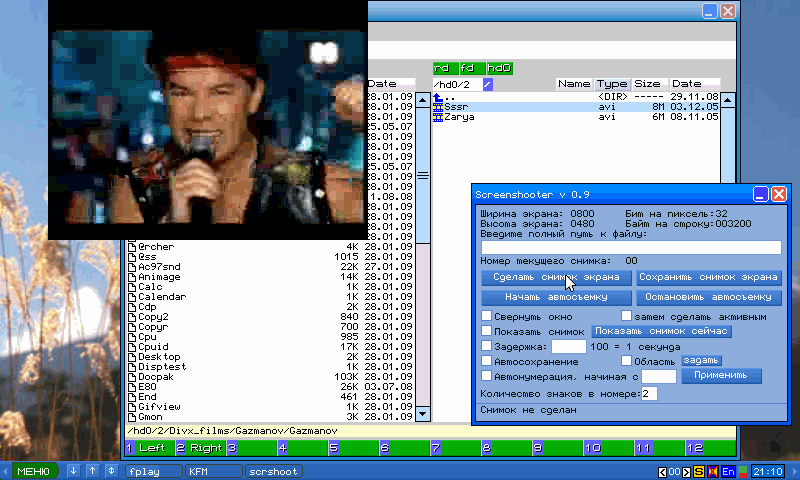Screen dimensions: 800x480
Task: Click the Docpak file icon
Action: click(131, 377)
